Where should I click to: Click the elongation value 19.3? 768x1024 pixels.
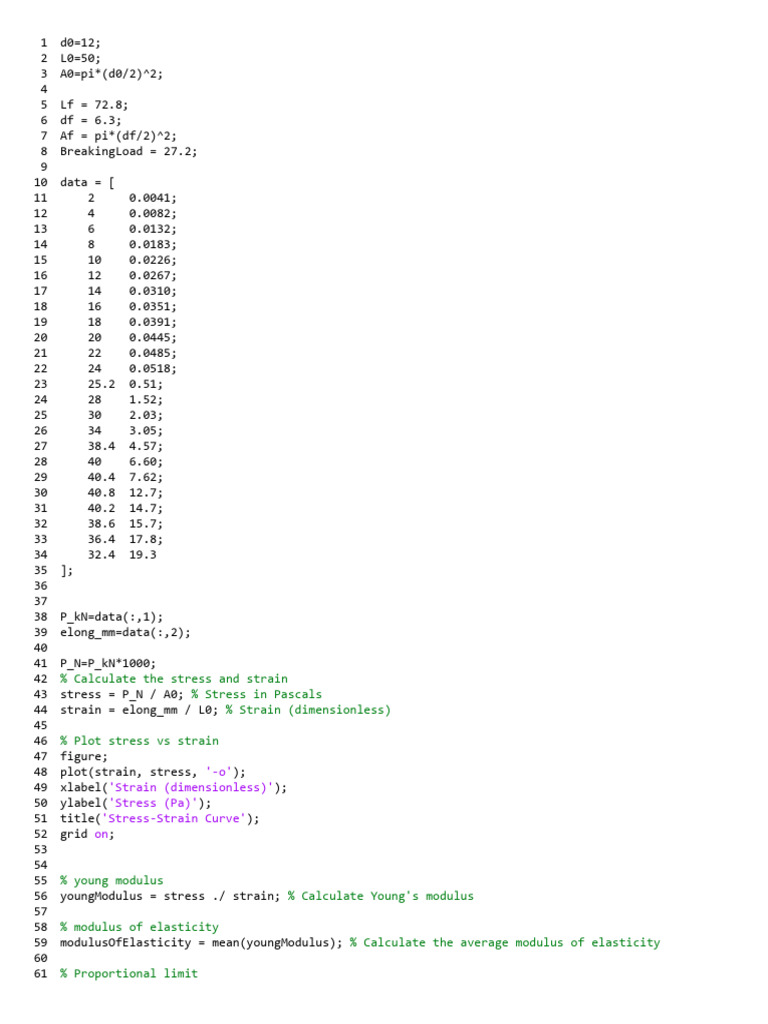click(x=143, y=555)
